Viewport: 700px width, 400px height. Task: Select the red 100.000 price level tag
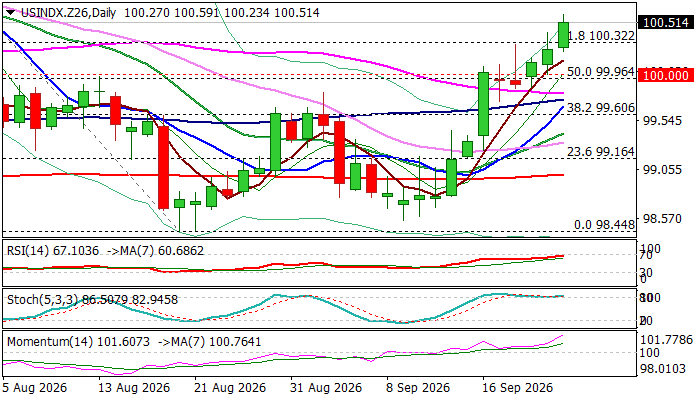tap(666, 75)
